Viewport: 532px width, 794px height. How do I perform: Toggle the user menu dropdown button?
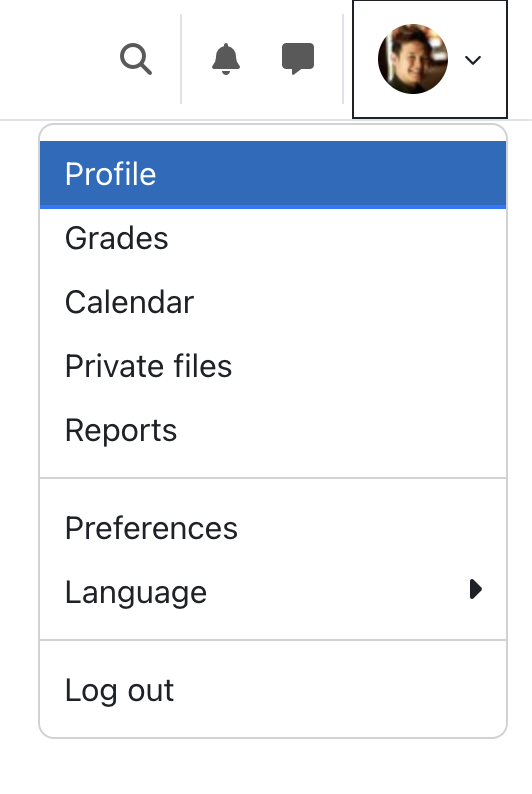coord(430,59)
